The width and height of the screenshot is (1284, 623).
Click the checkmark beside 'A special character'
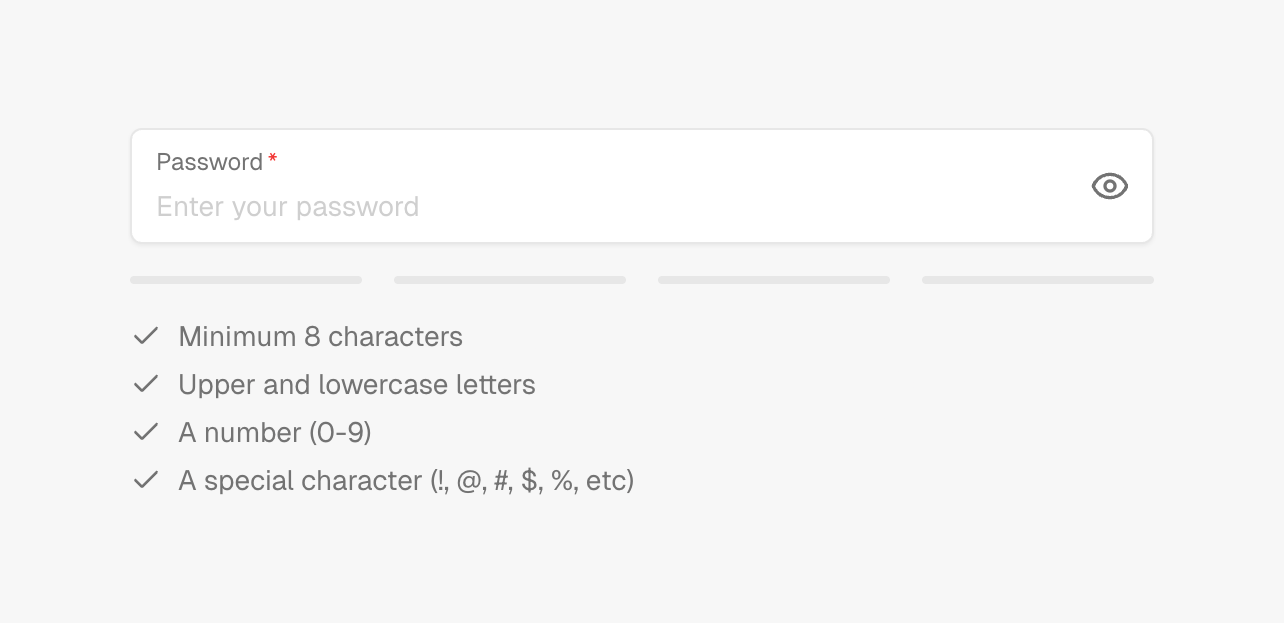pyautogui.click(x=146, y=480)
